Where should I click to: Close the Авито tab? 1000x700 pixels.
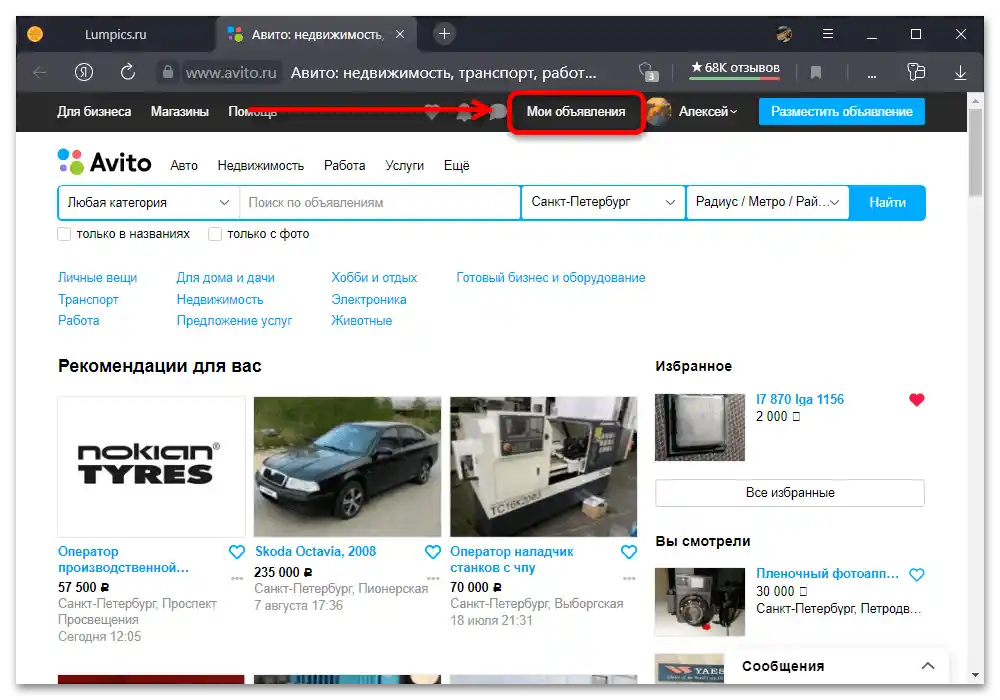pos(400,34)
